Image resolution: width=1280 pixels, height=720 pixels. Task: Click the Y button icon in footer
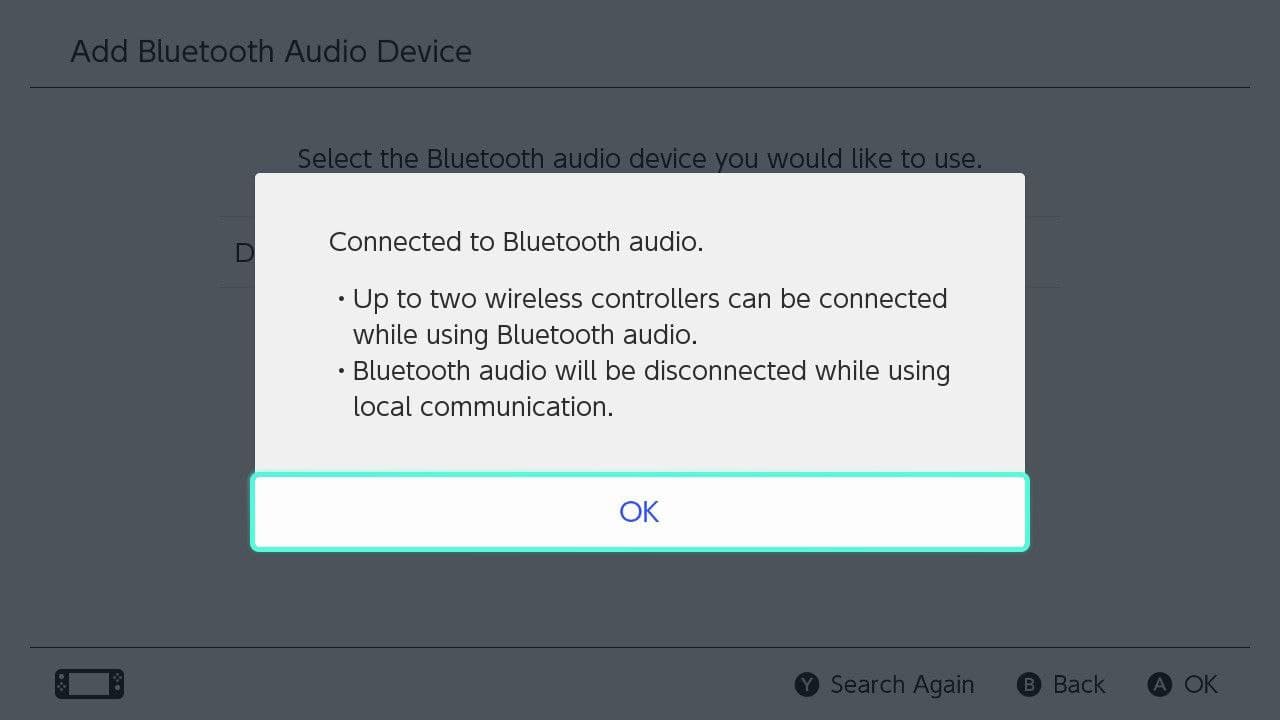pyautogui.click(x=807, y=685)
